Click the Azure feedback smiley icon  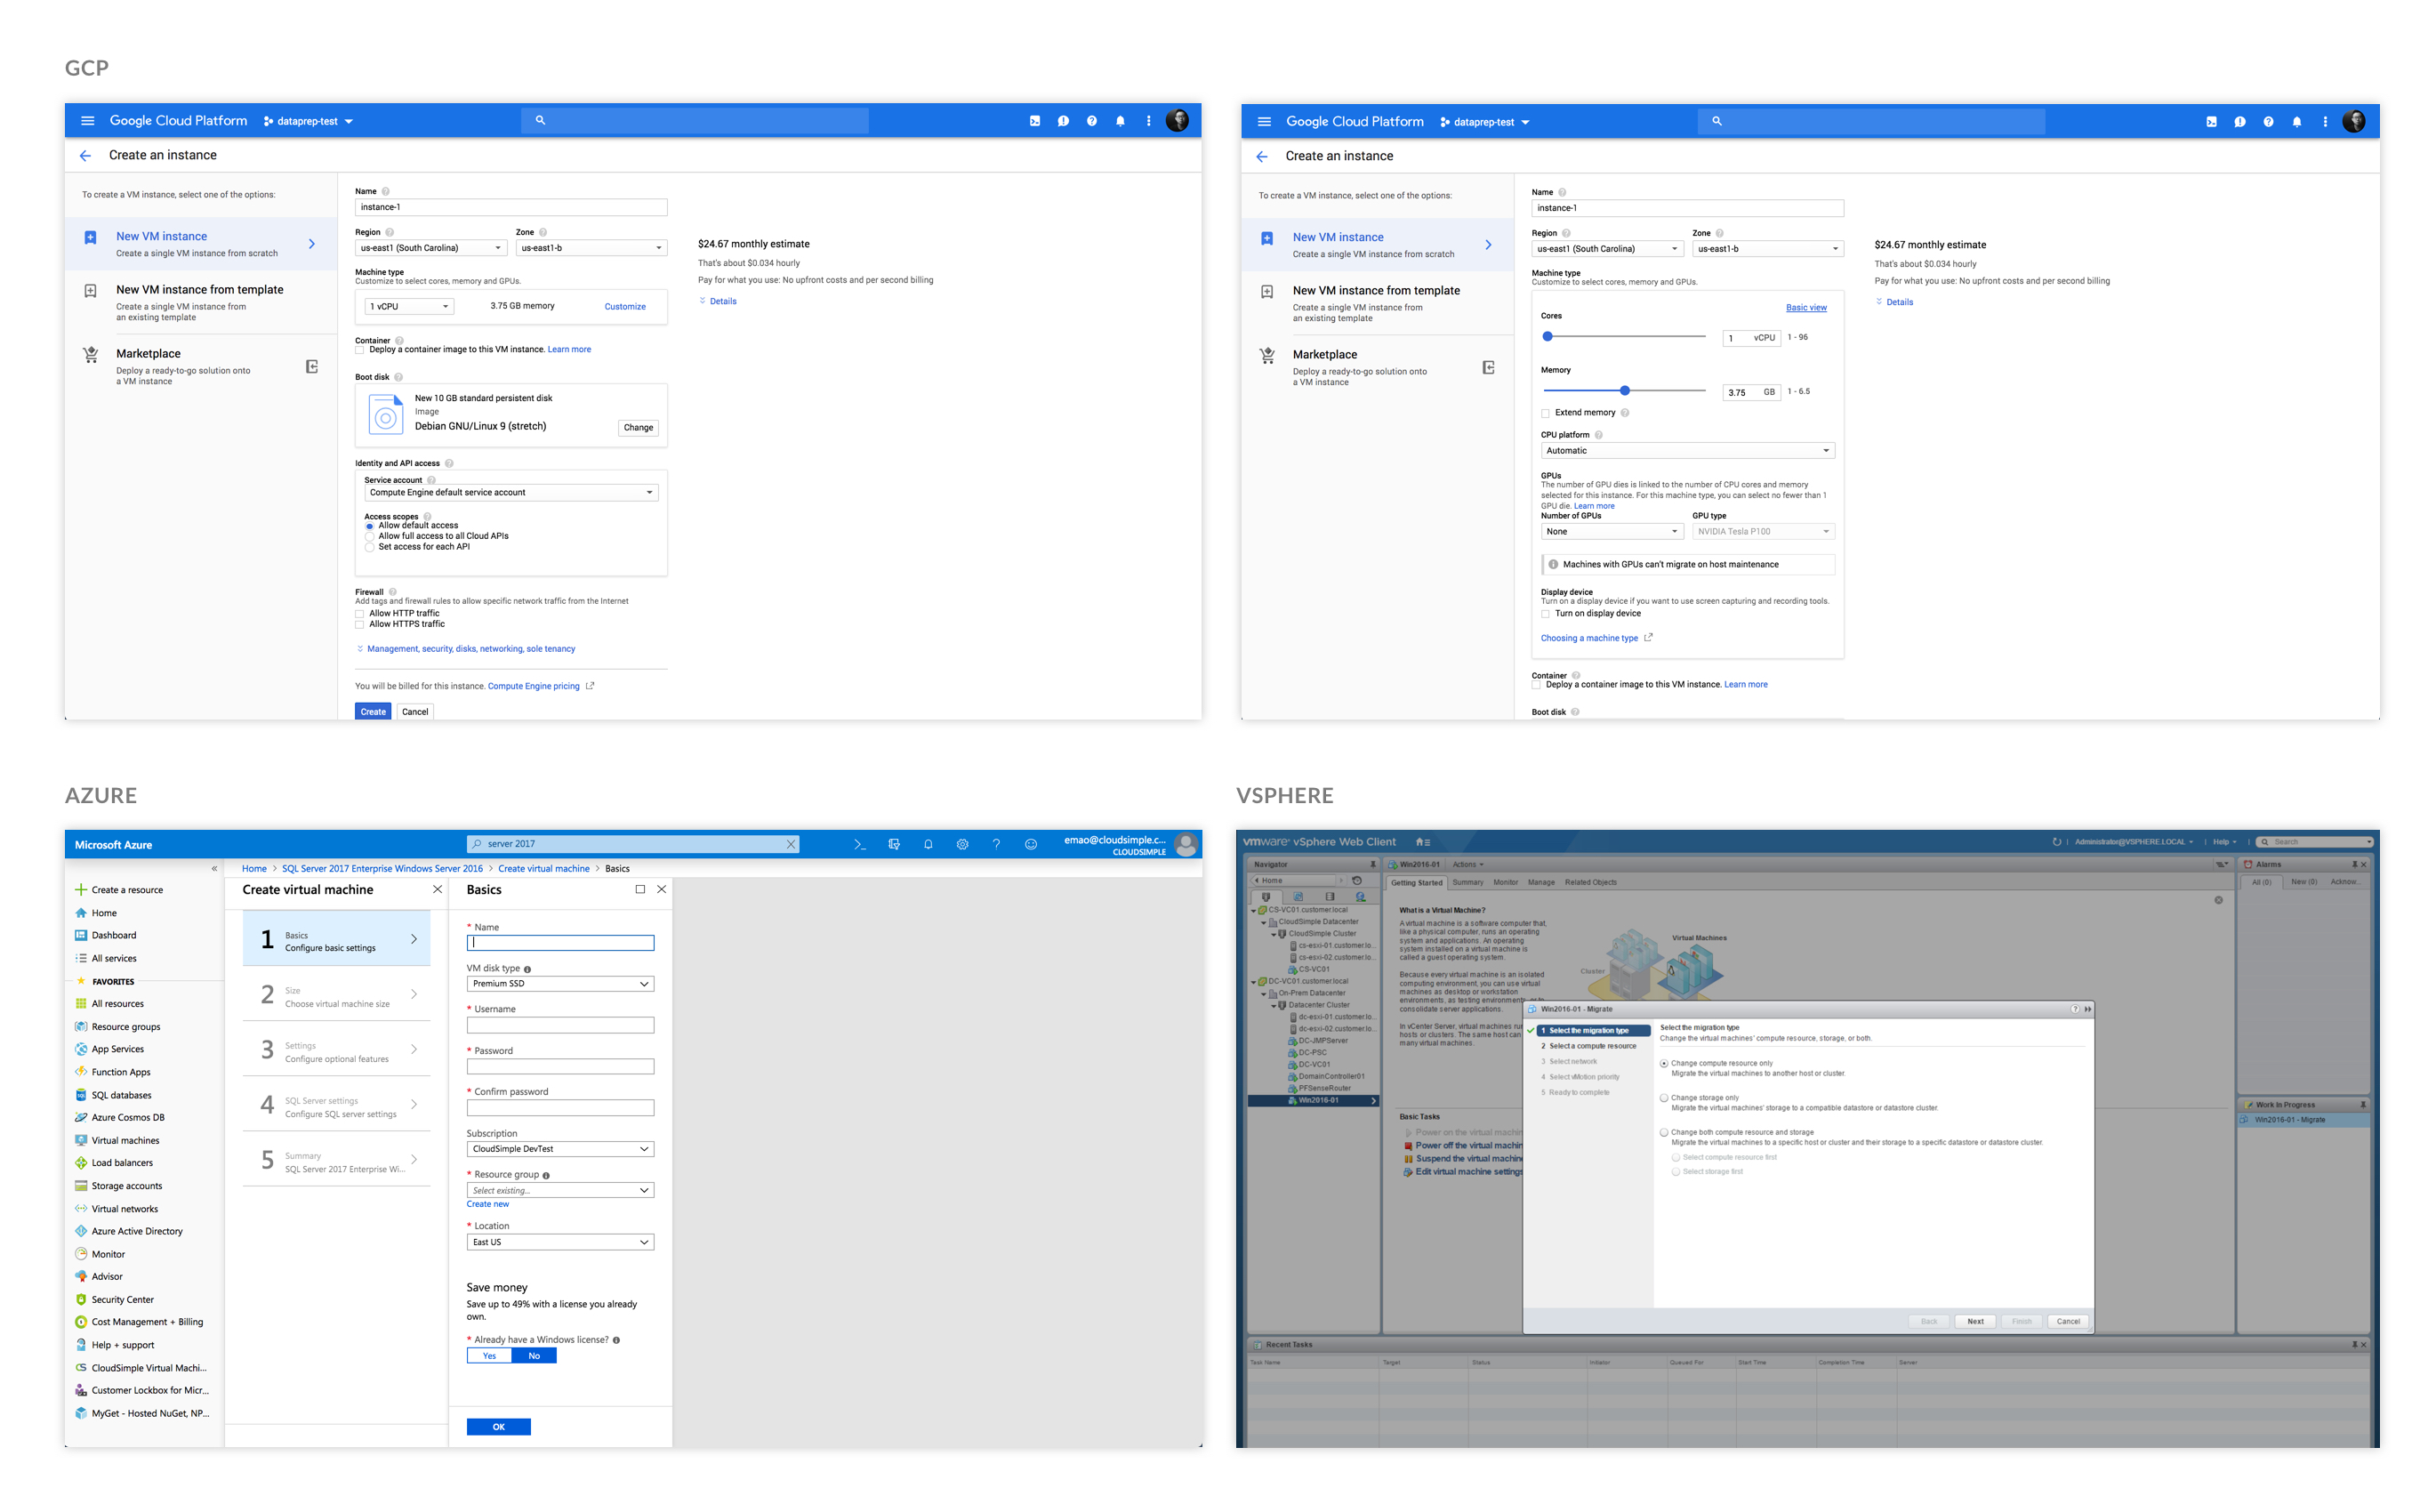[1030, 844]
